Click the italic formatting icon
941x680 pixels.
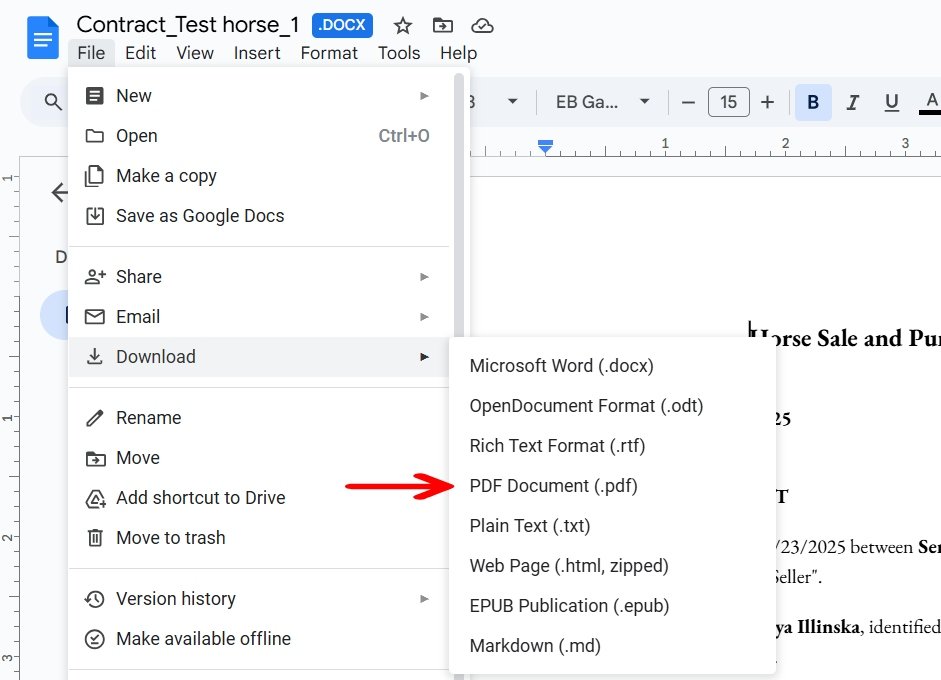852,102
